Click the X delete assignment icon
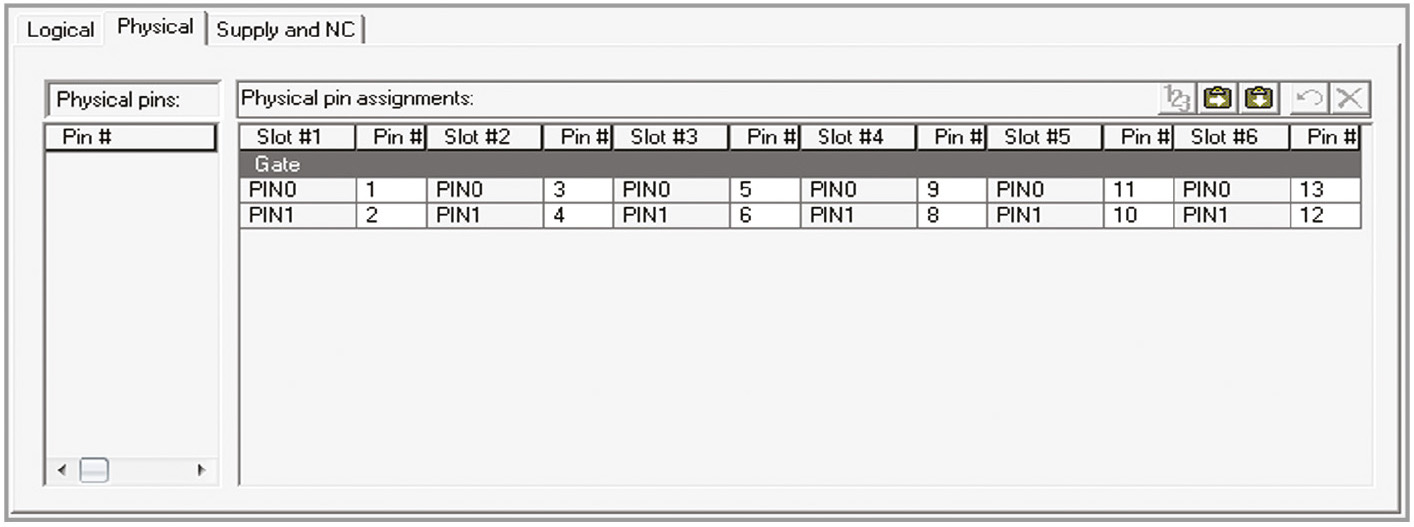 tap(1350, 98)
